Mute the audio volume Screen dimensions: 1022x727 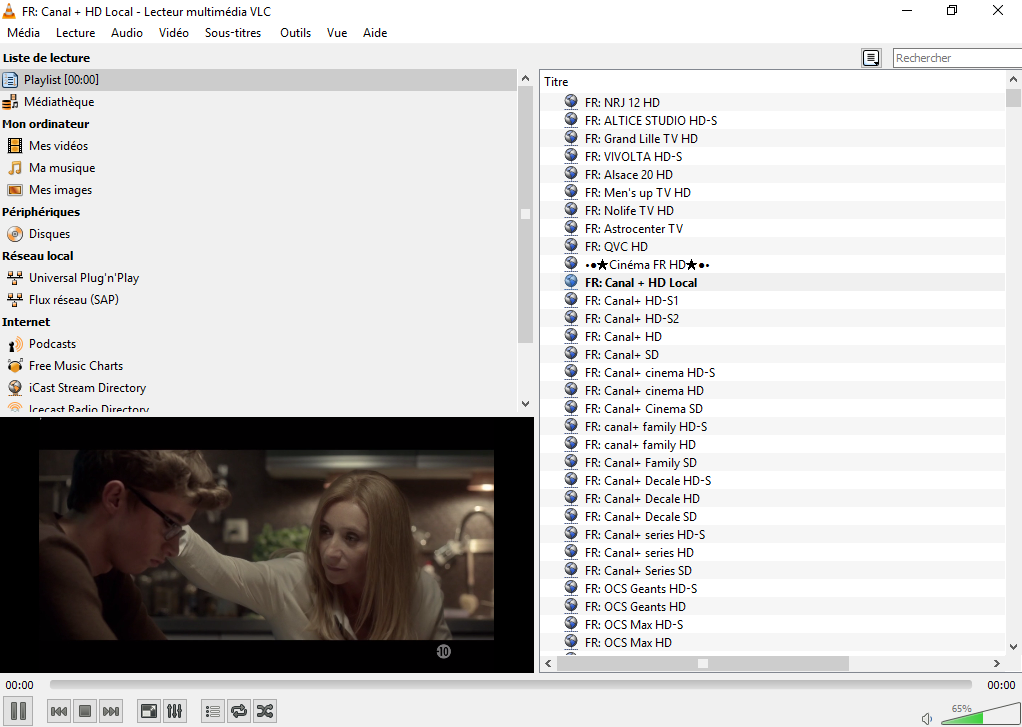pos(926,717)
